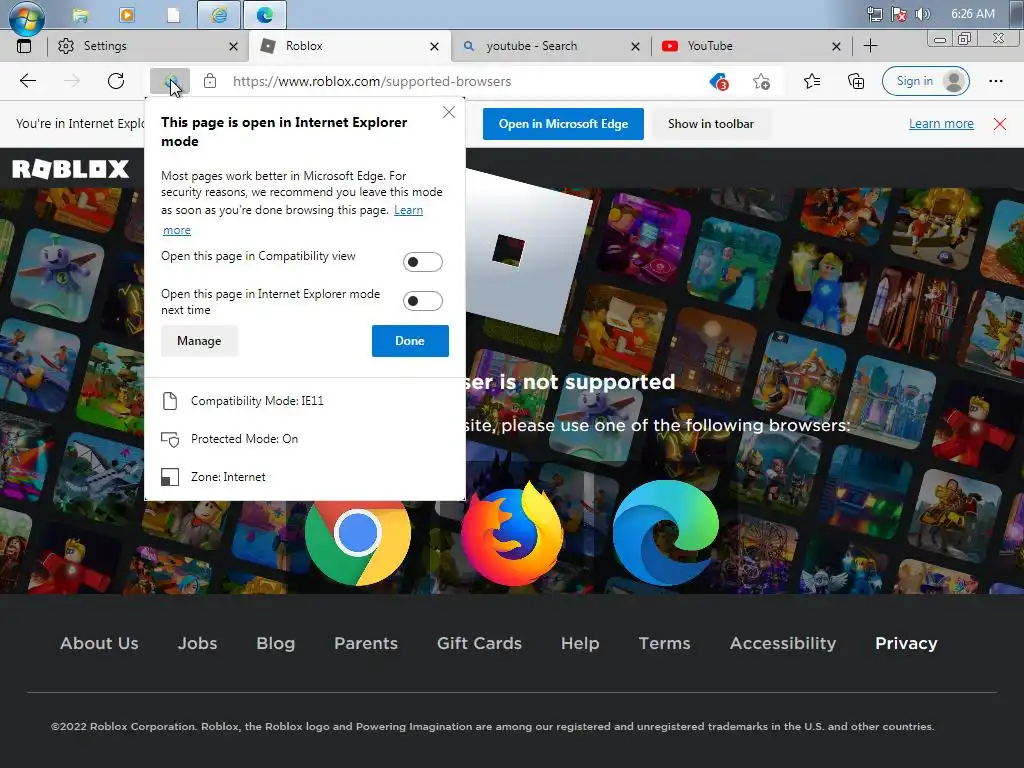Open the Favorites list icon

812,81
